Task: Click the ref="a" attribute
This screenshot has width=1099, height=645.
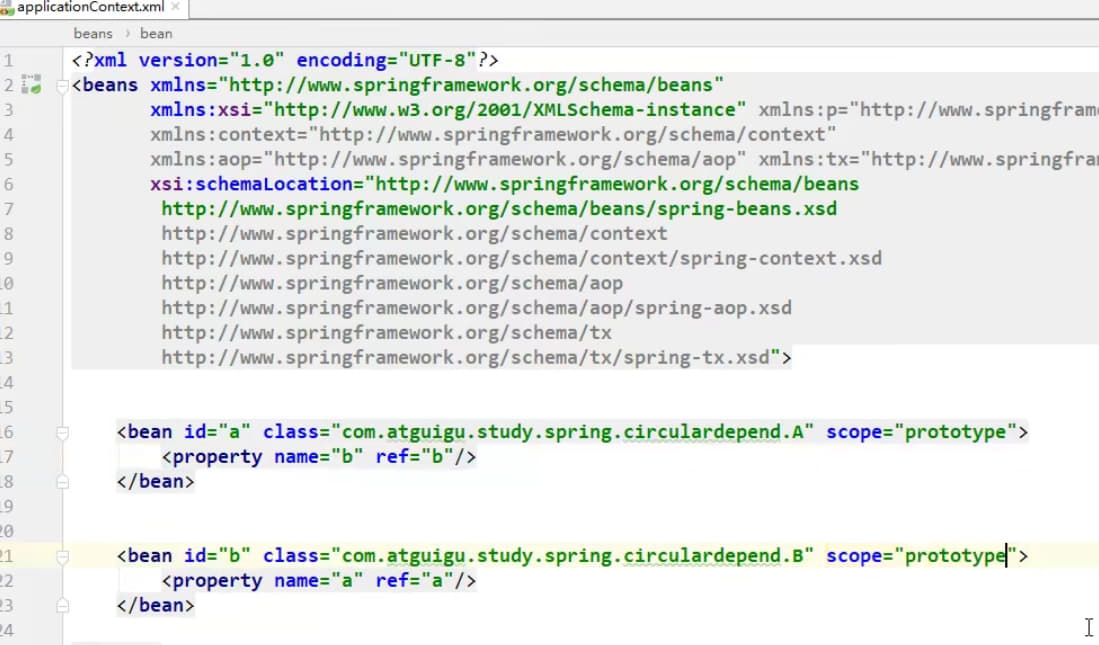Action: (414, 581)
